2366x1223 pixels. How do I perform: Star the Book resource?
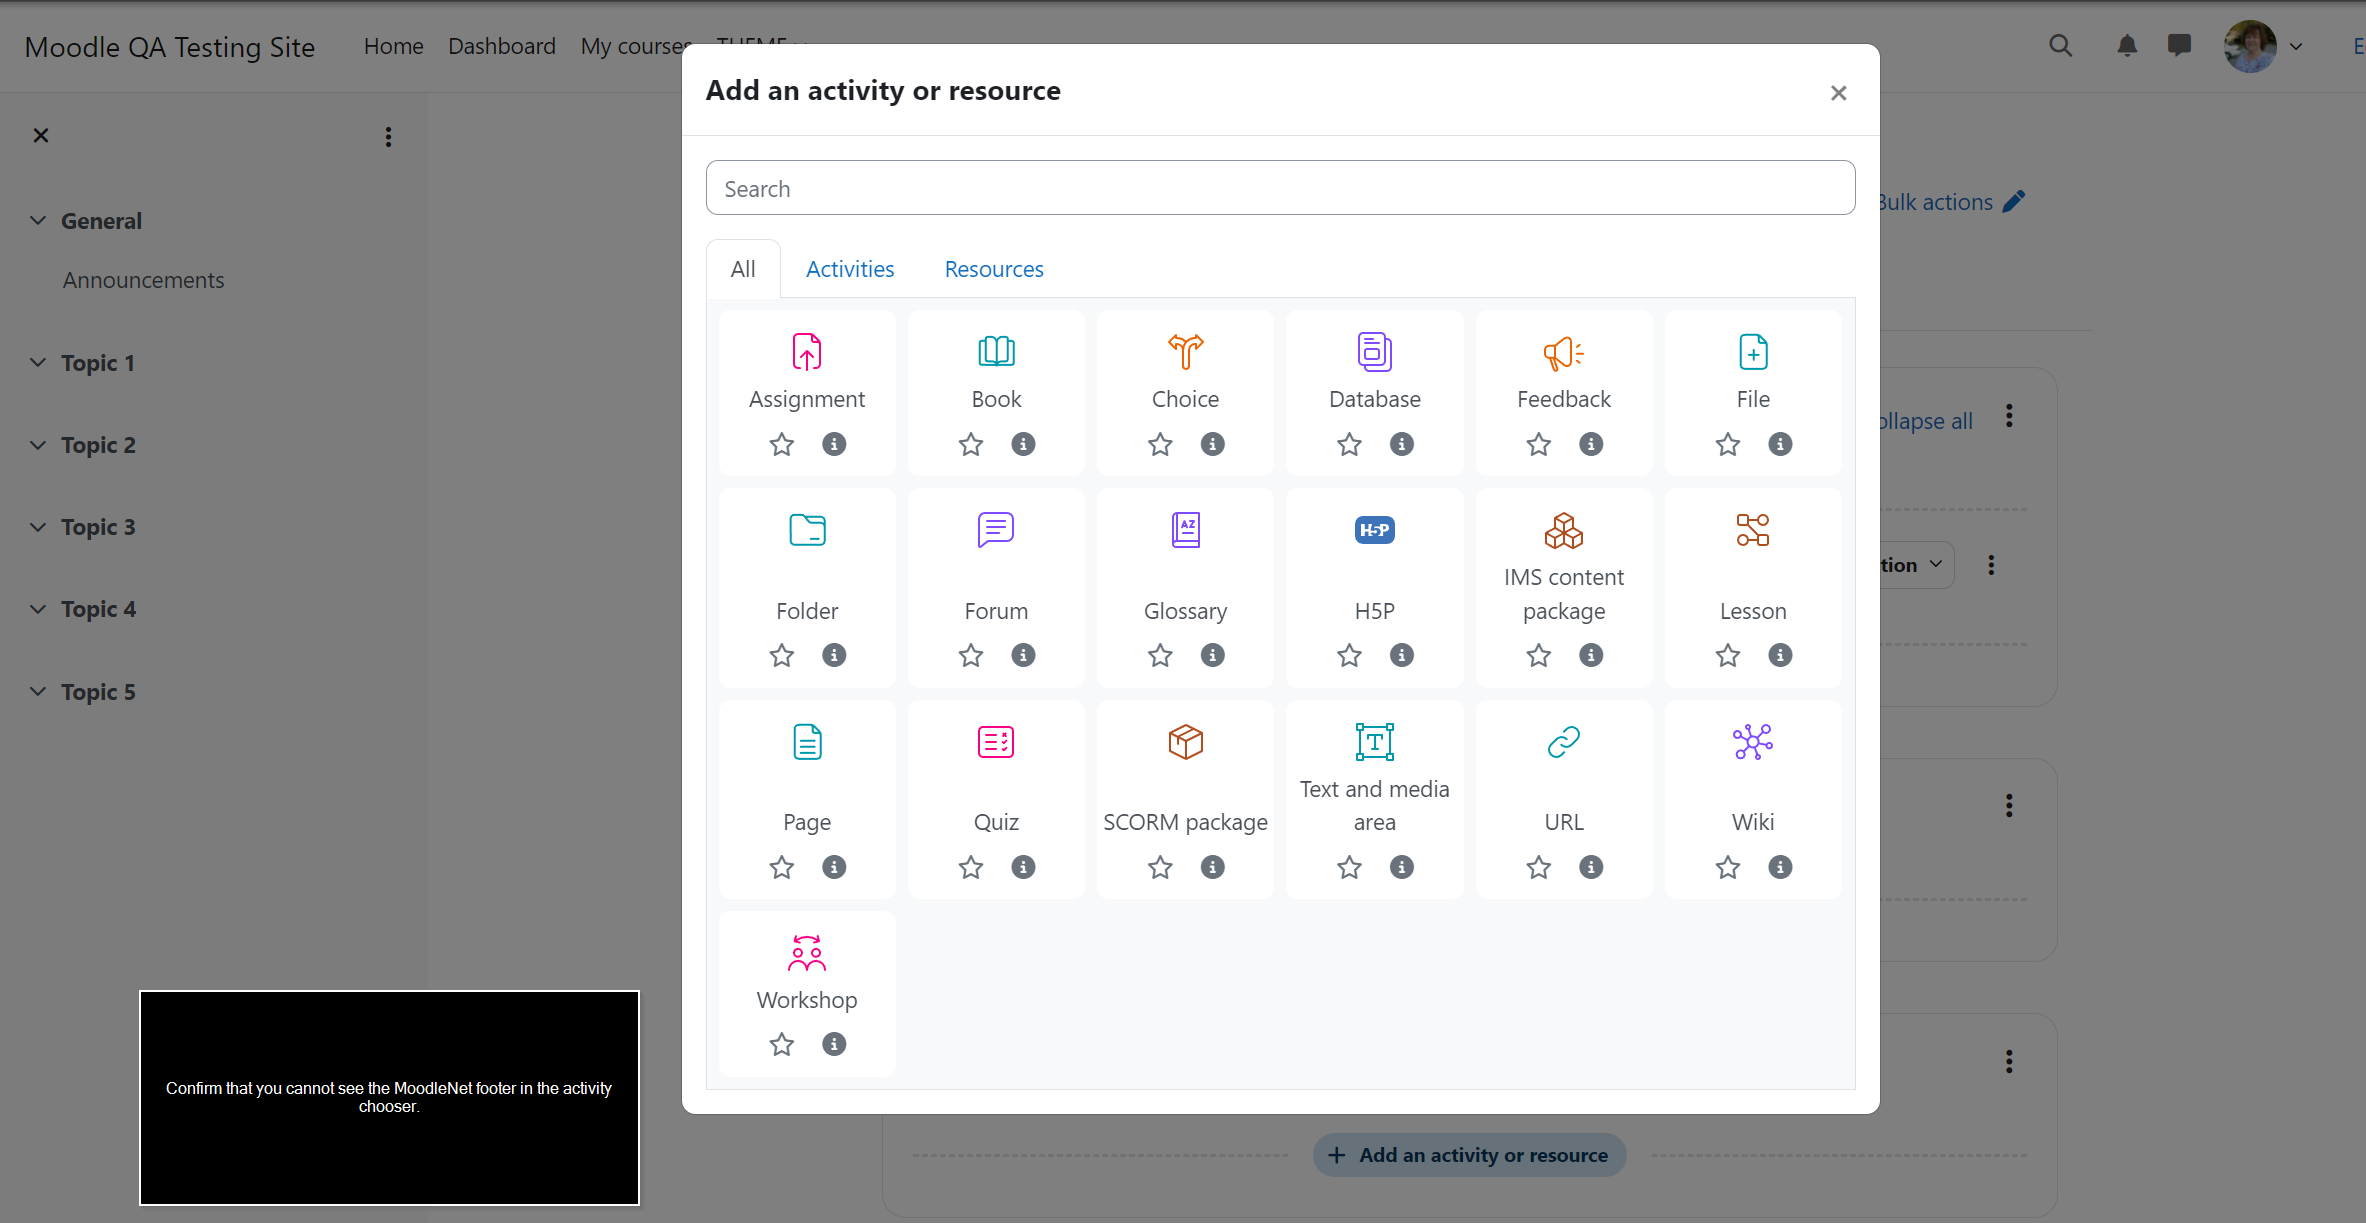click(970, 444)
